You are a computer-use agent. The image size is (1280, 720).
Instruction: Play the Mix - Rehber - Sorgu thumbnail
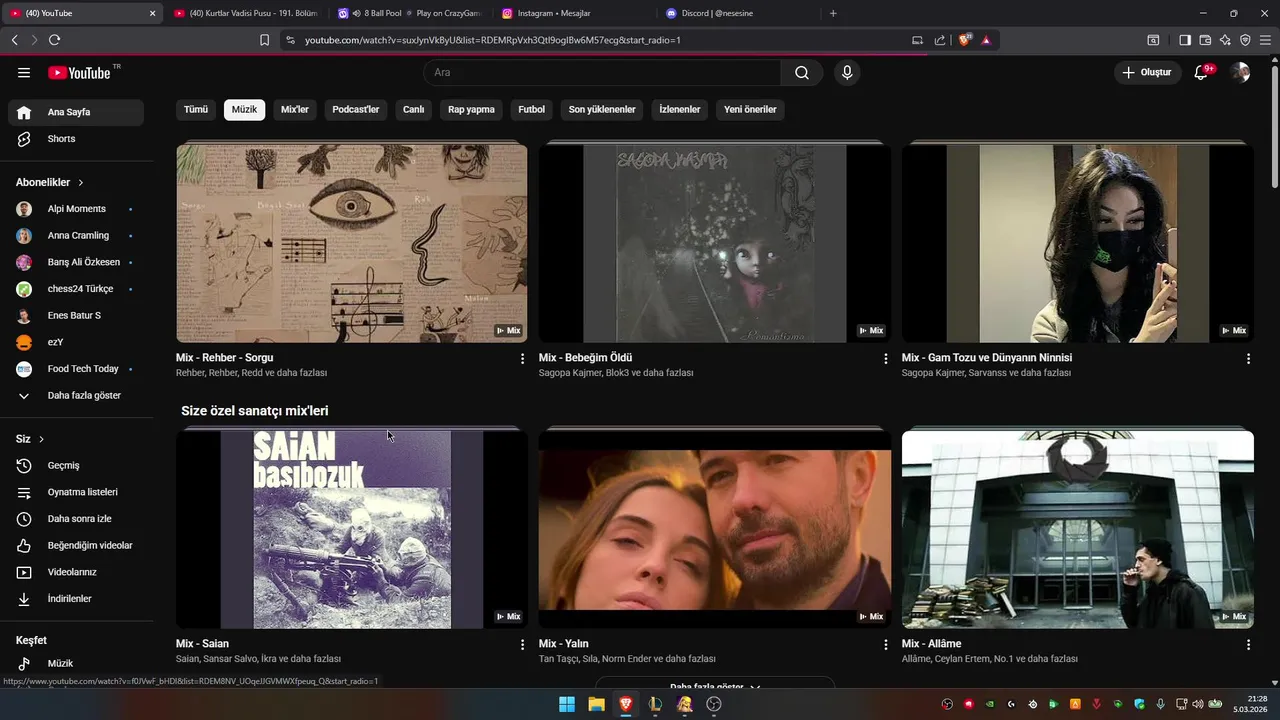pyautogui.click(x=352, y=243)
